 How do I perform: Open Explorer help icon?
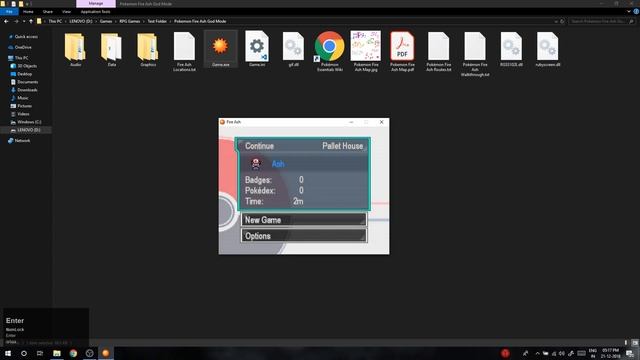(636, 11)
